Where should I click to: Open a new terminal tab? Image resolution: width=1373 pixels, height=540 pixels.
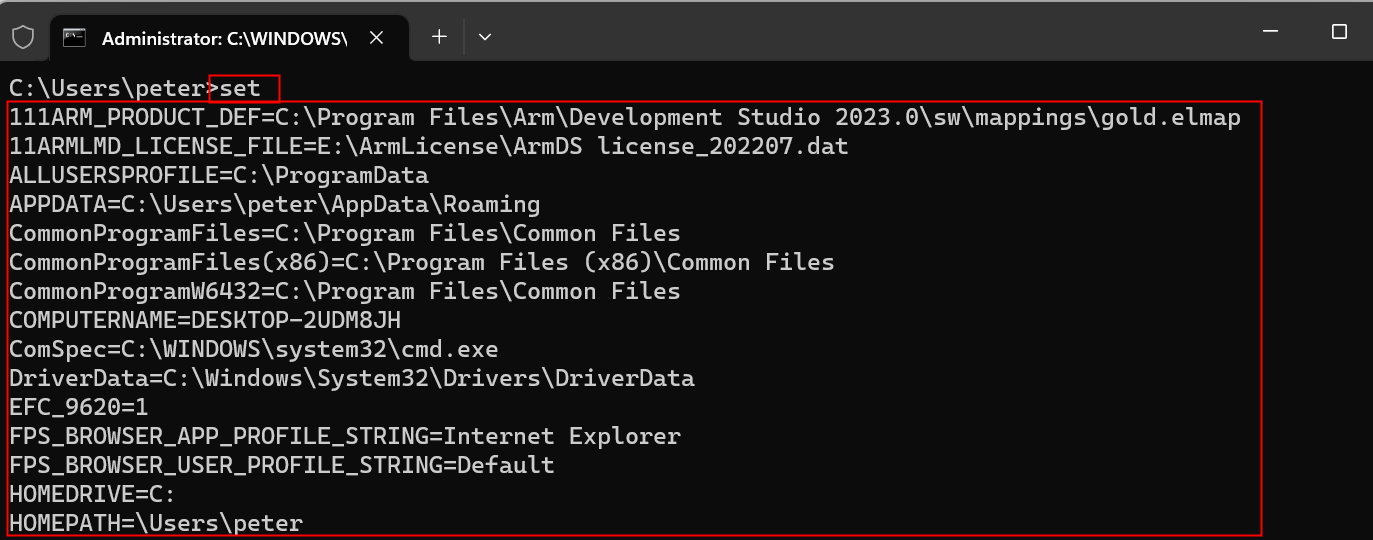click(x=439, y=37)
